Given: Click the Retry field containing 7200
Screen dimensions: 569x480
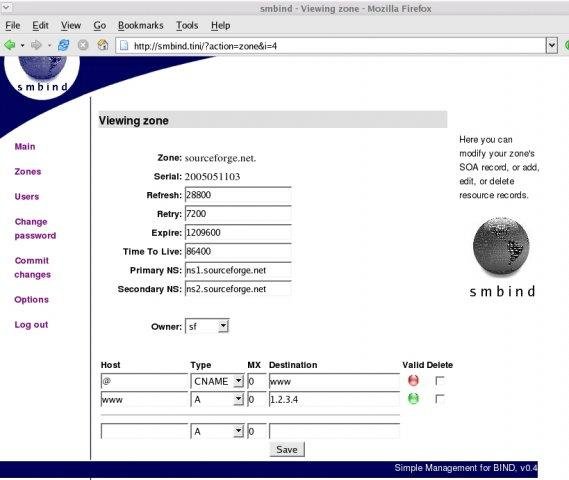Looking at the screenshot, I should tap(238, 214).
